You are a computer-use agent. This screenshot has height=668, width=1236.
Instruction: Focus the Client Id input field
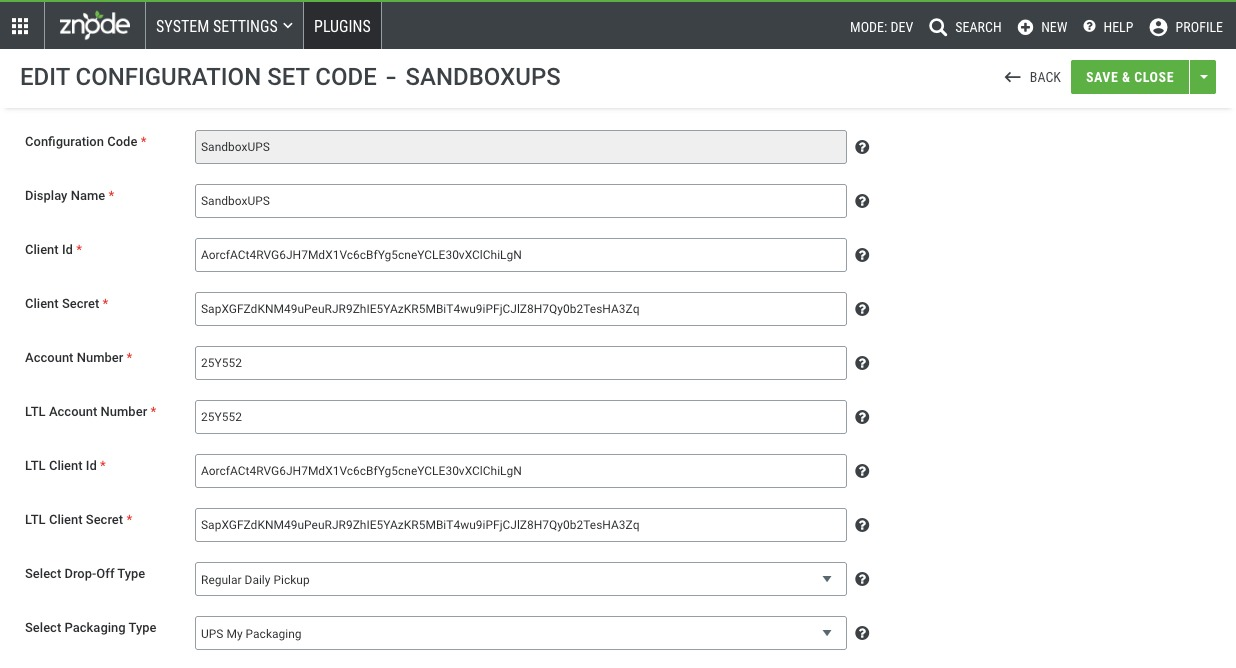point(521,255)
